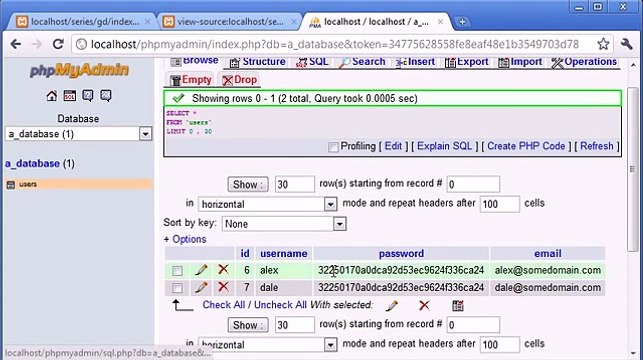Screen dimensions: 643x360
Task: Open the MySQL documentation icon in sidebar
Action: [x=106, y=96]
